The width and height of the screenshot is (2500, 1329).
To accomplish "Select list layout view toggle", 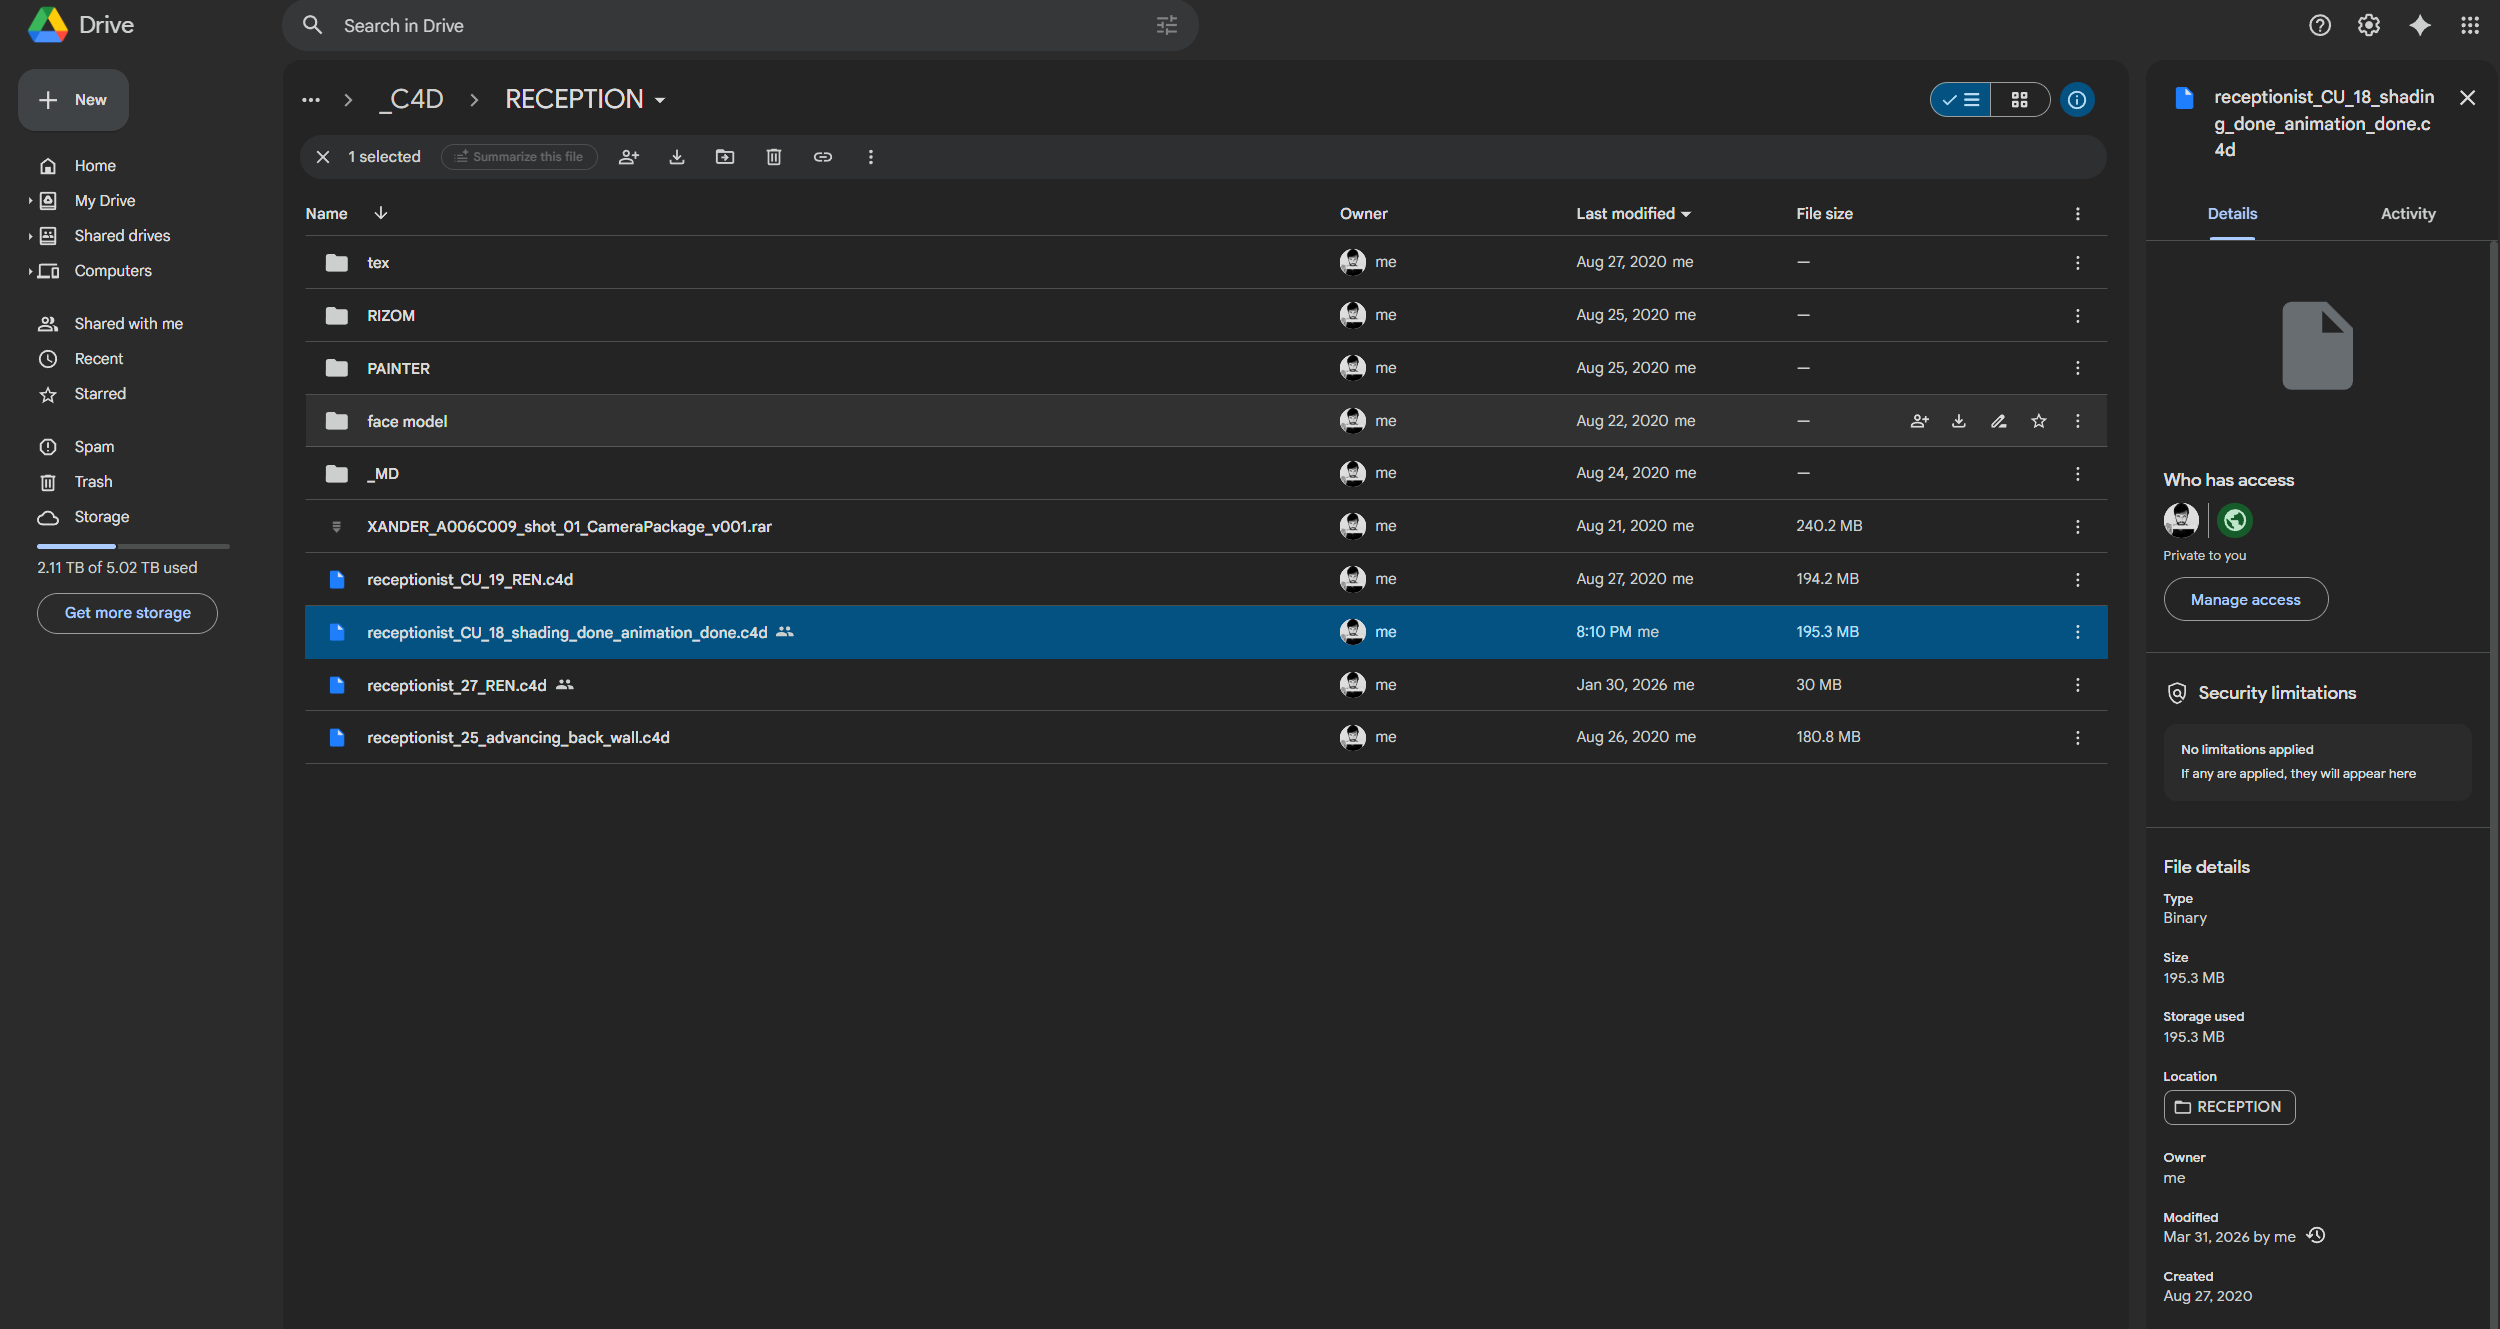I will coord(1961,100).
